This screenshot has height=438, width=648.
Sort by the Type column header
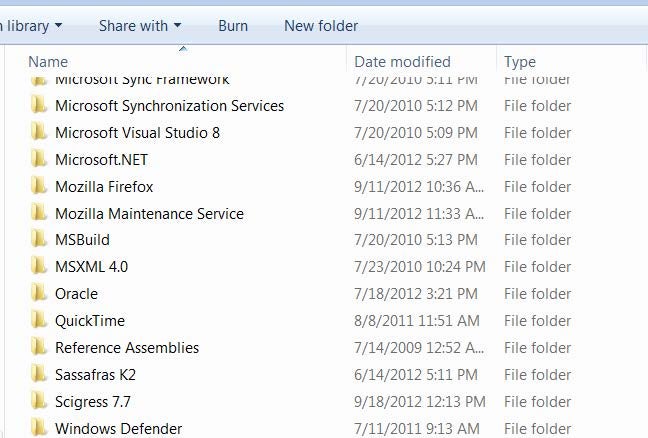520,62
